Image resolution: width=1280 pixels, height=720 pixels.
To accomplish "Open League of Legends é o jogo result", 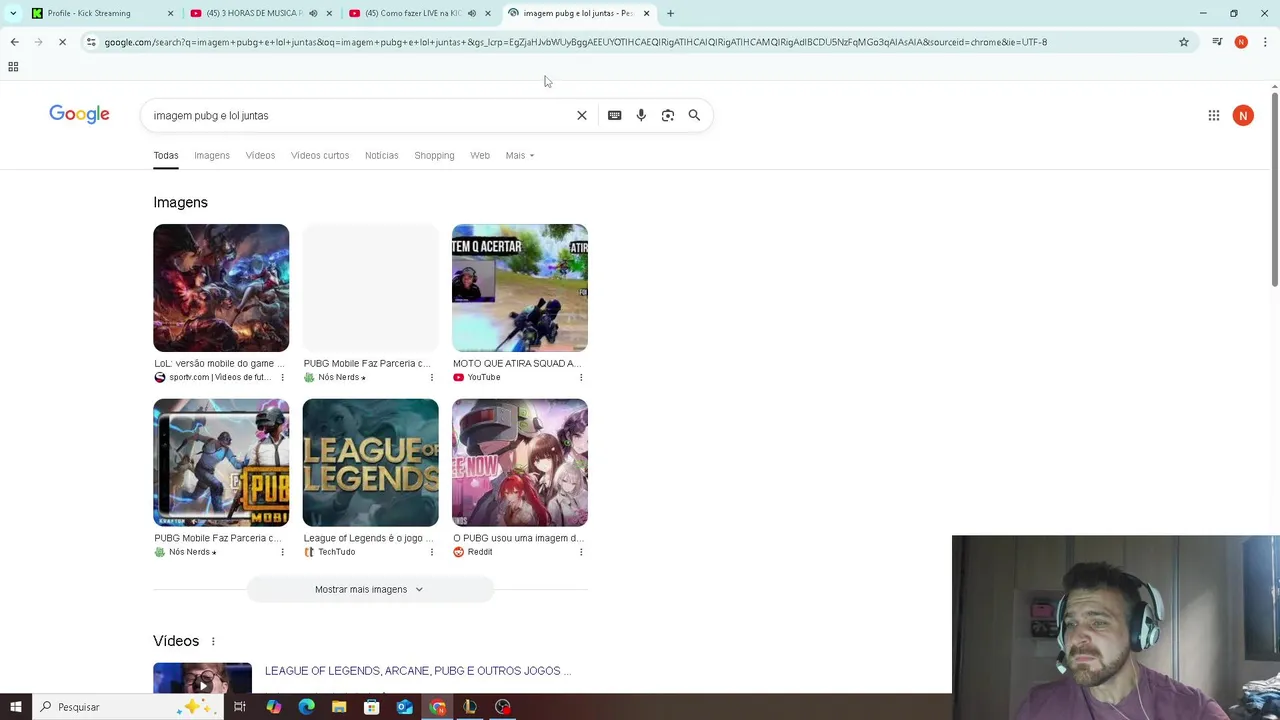I will click(369, 538).
